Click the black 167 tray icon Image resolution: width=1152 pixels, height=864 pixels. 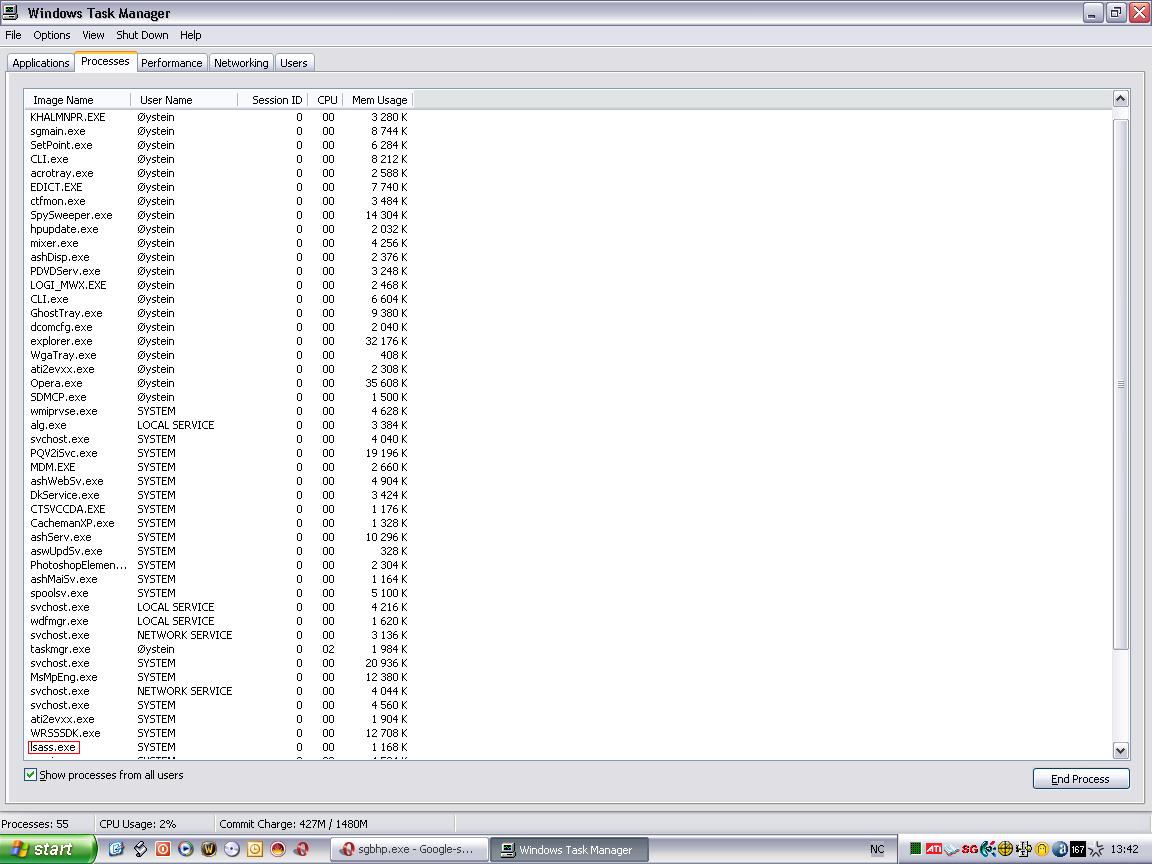(x=1078, y=849)
